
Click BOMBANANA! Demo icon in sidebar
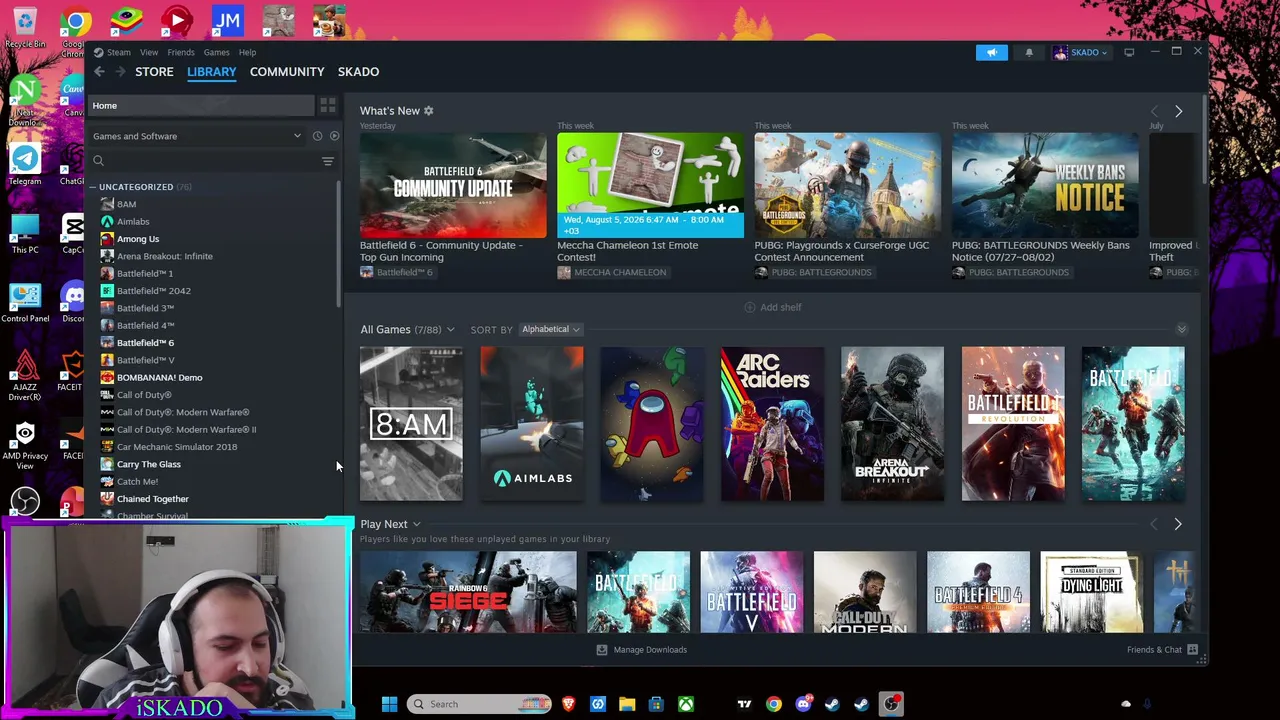pyautogui.click(x=107, y=377)
